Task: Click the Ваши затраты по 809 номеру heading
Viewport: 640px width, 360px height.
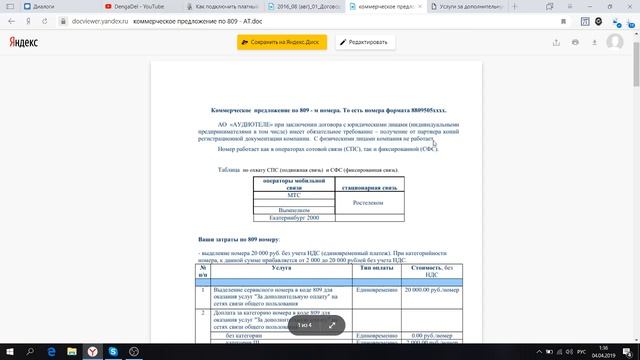Action: click(x=238, y=239)
